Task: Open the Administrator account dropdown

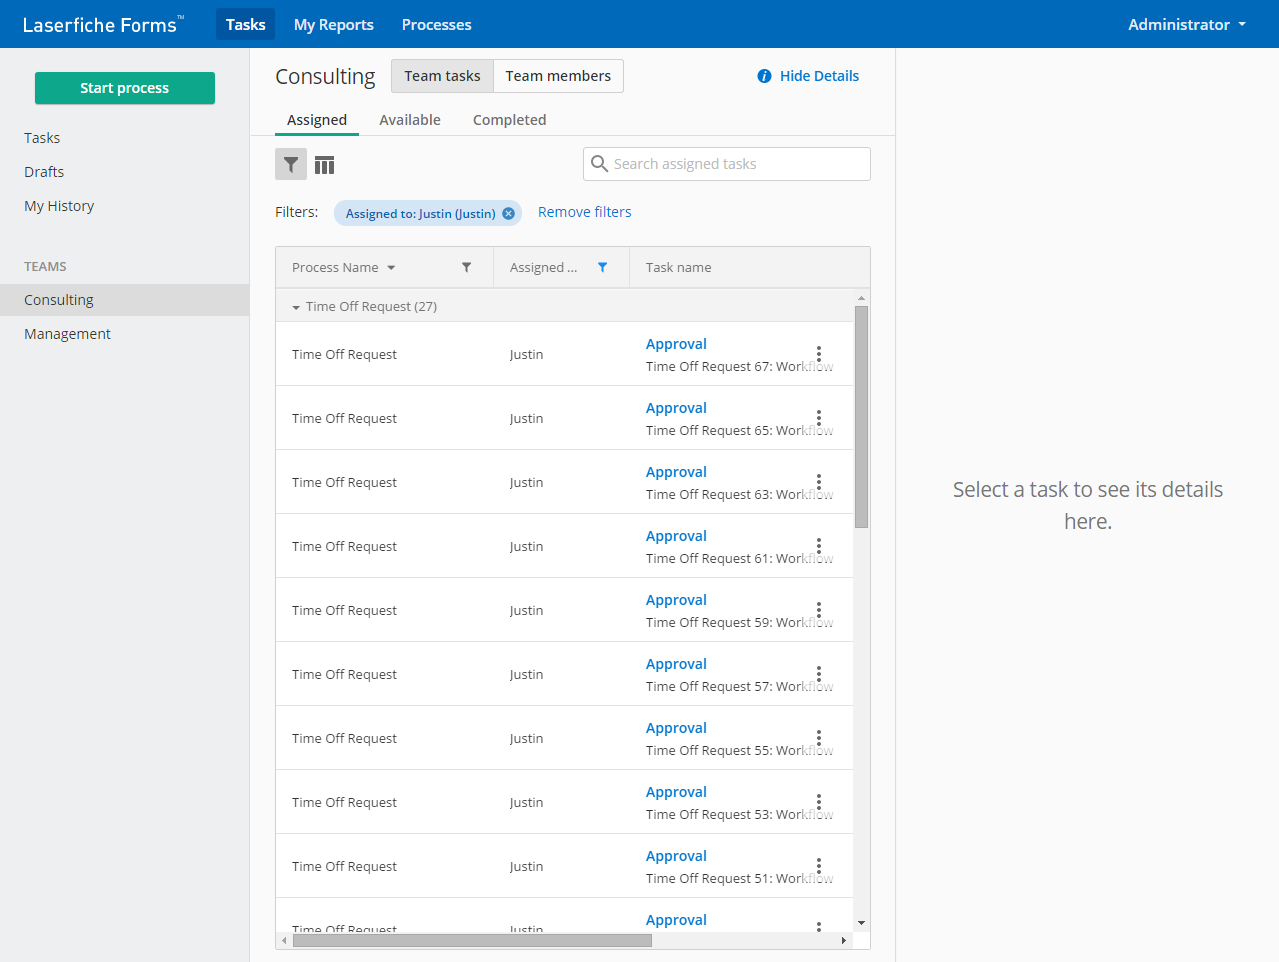Action: (x=1186, y=24)
